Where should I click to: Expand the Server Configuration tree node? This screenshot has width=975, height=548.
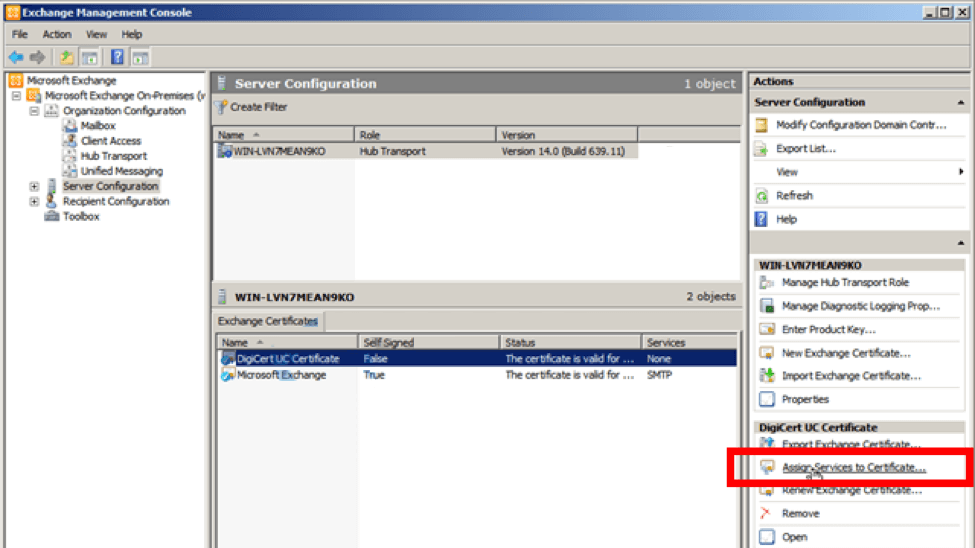34,186
